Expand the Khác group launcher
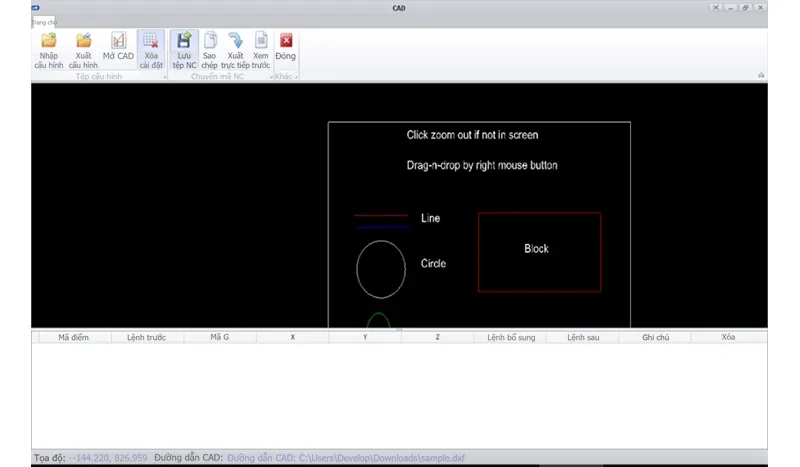The image size is (800, 467). (x=296, y=77)
